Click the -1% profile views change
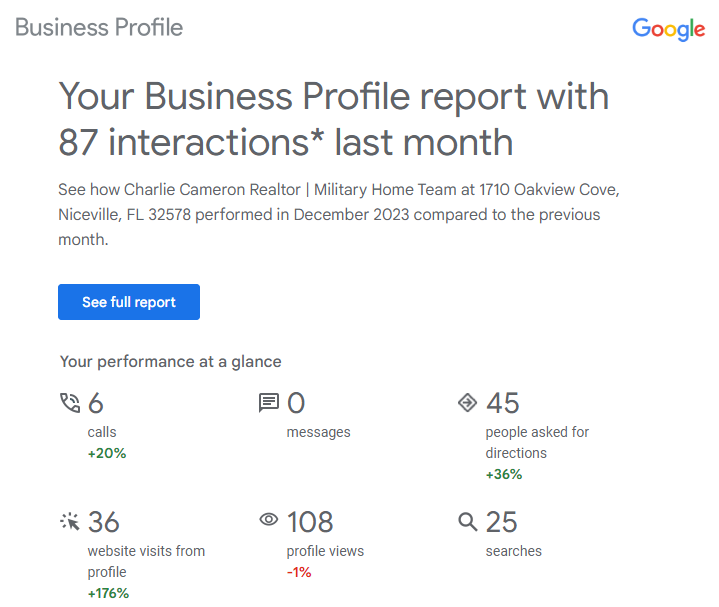 click(299, 572)
